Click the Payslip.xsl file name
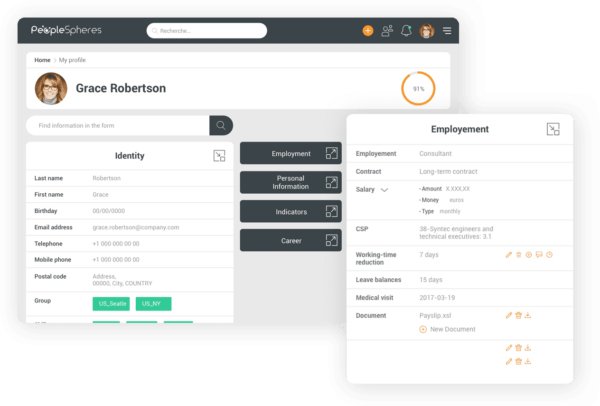The width and height of the screenshot is (600, 406). tap(435, 316)
